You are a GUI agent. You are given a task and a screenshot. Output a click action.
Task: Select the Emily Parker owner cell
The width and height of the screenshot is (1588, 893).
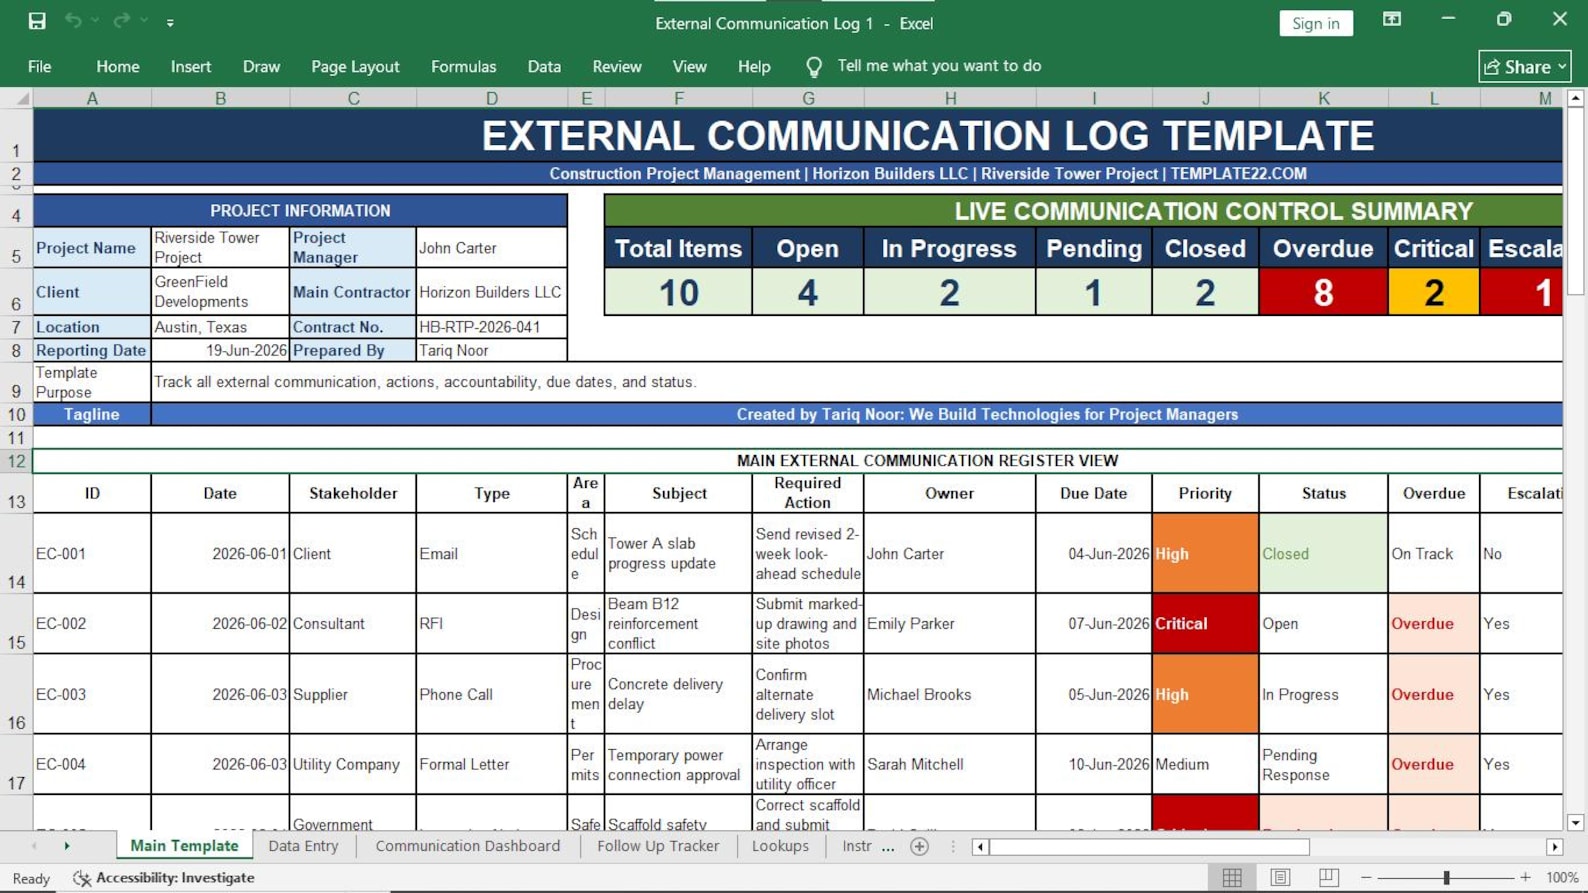coord(949,623)
